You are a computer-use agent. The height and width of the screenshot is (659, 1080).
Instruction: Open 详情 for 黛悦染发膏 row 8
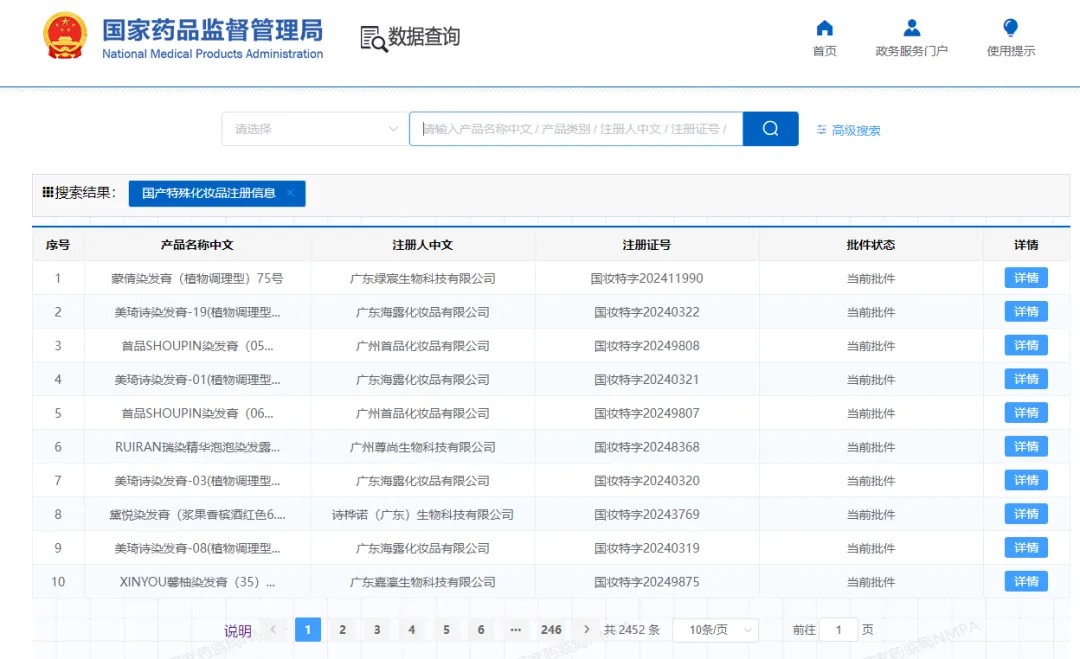click(x=1026, y=514)
